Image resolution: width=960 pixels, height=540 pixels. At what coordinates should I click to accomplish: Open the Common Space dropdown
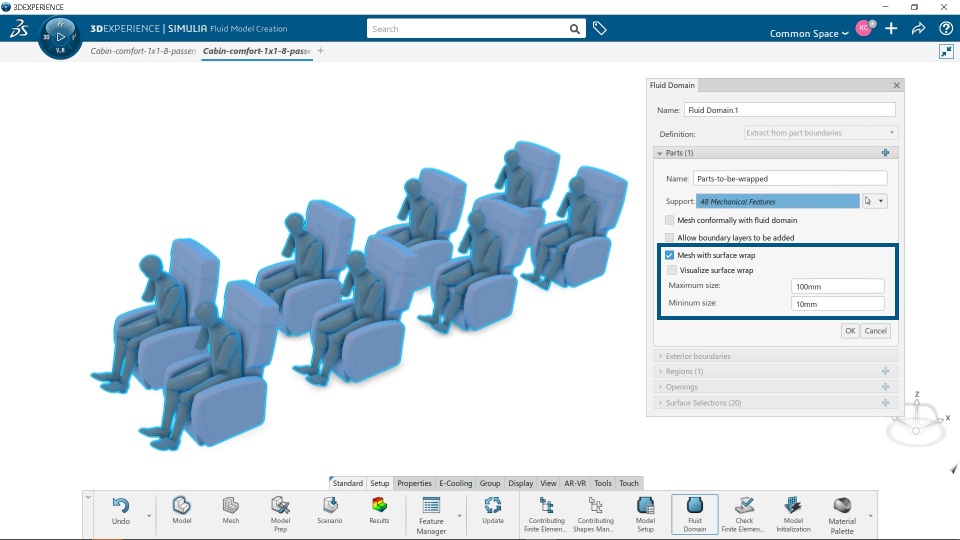pos(809,34)
